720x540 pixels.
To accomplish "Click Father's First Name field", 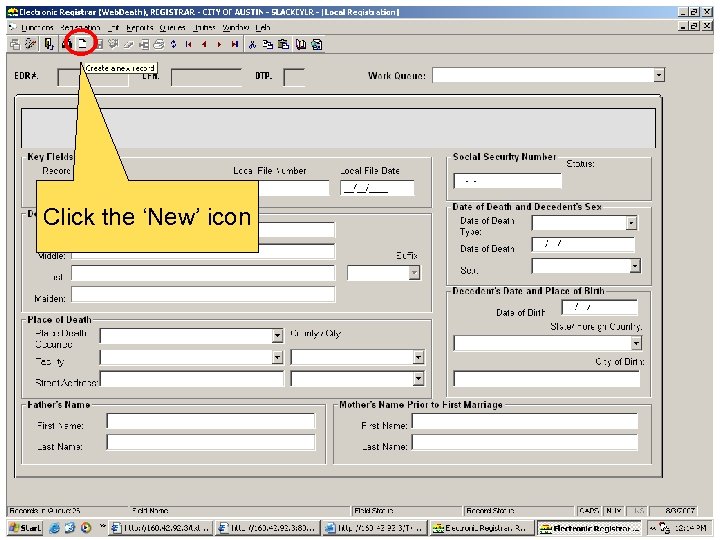I will [211, 421].
